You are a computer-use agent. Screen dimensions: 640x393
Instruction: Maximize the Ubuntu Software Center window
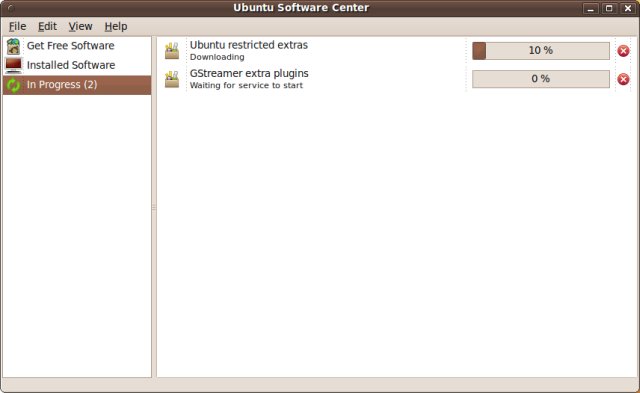coord(609,9)
